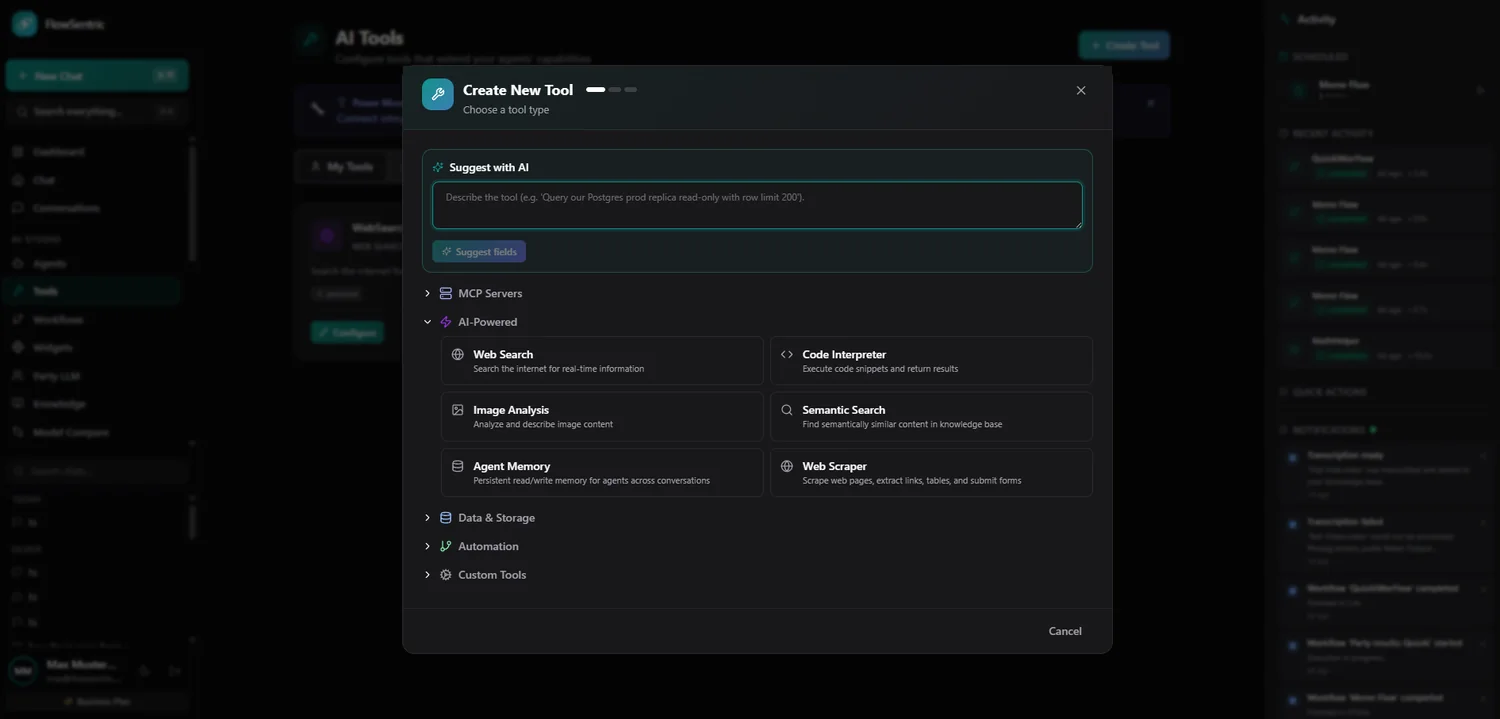The image size is (1500, 719).
Task: Click the MCP Servers server icon
Action: pyautogui.click(x=446, y=293)
